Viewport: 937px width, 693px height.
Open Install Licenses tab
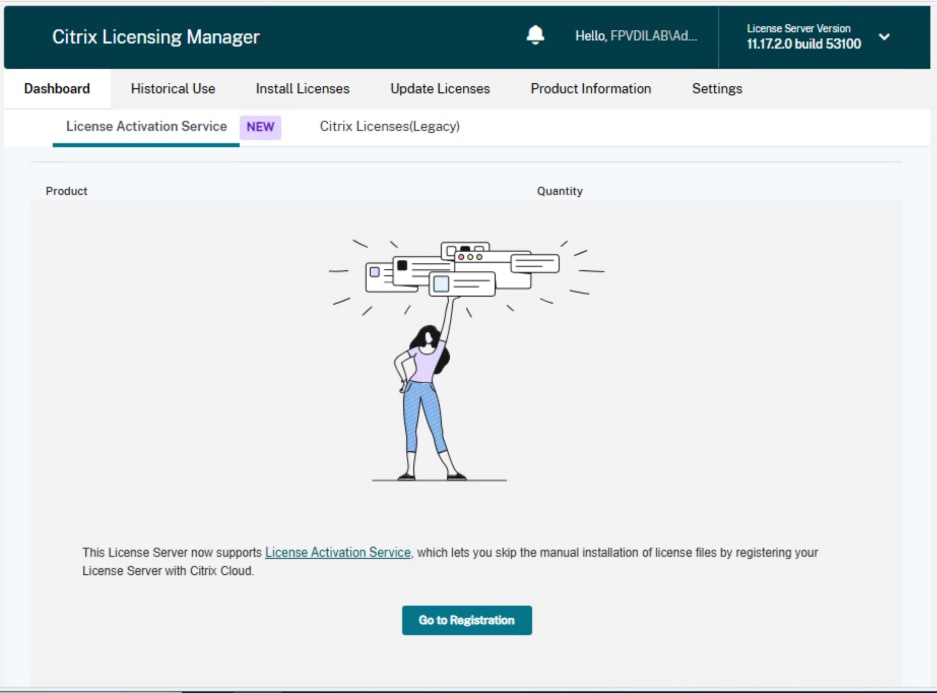coord(302,89)
